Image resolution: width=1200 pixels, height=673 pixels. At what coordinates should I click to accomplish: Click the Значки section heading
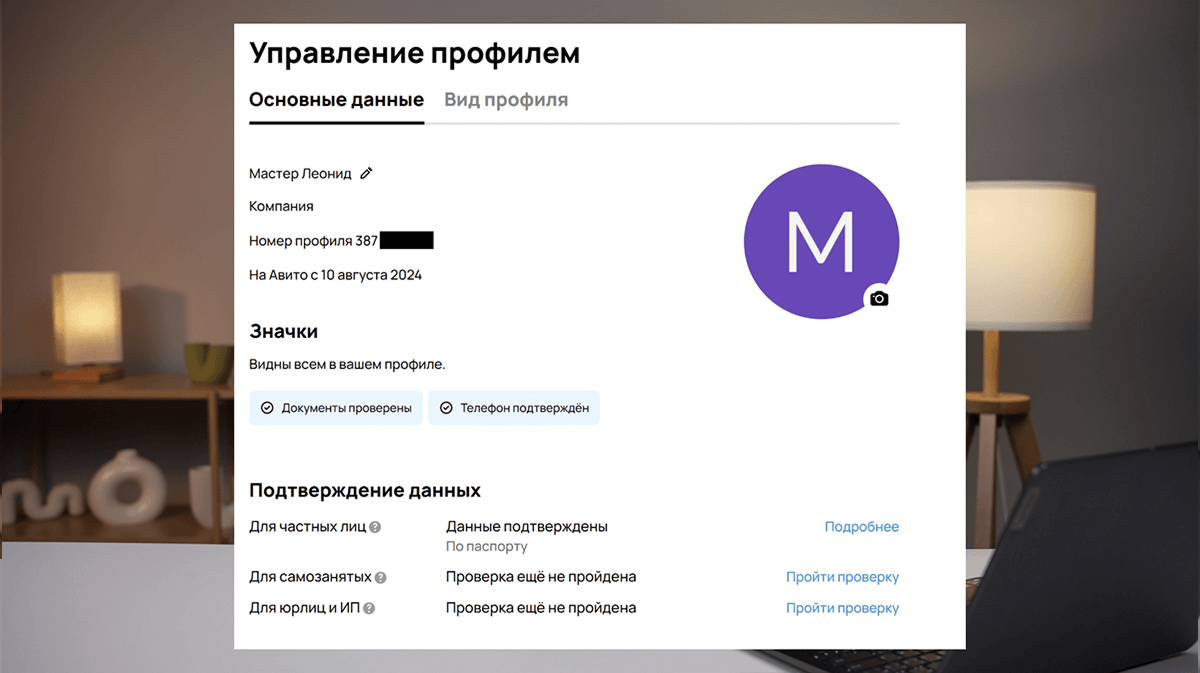tap(283, 331)
